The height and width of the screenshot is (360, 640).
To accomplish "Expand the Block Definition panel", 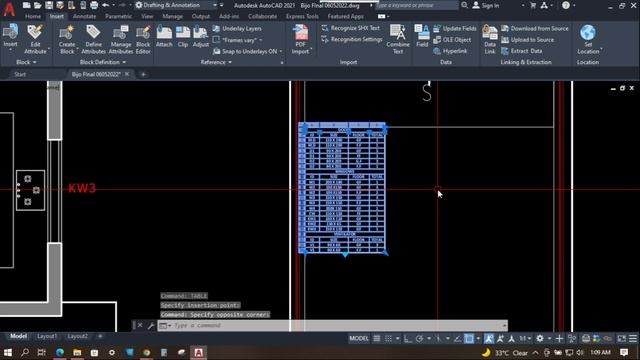I will point(102,62).
